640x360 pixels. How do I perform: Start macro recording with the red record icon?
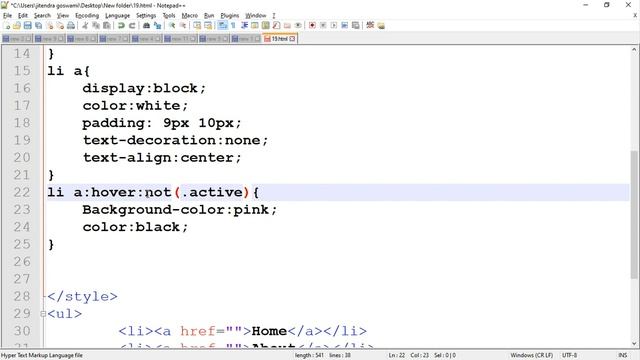point(312,26)
